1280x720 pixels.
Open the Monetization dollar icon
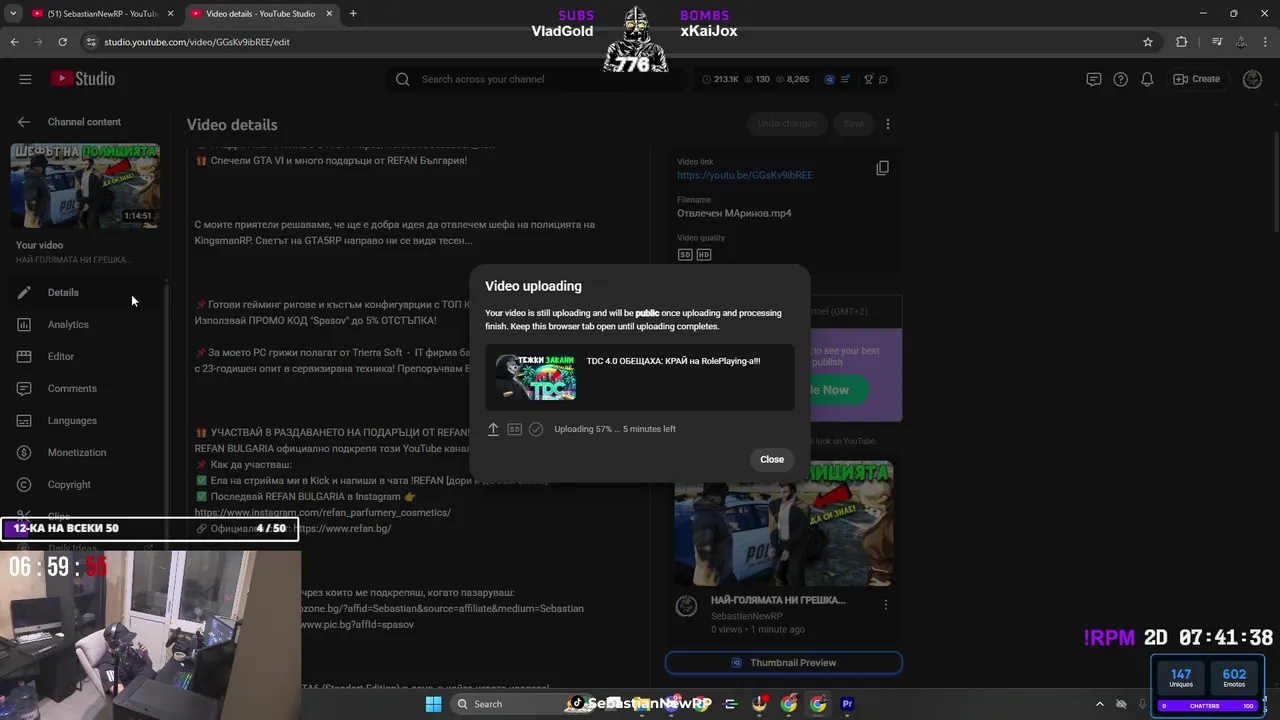(24, 452)
